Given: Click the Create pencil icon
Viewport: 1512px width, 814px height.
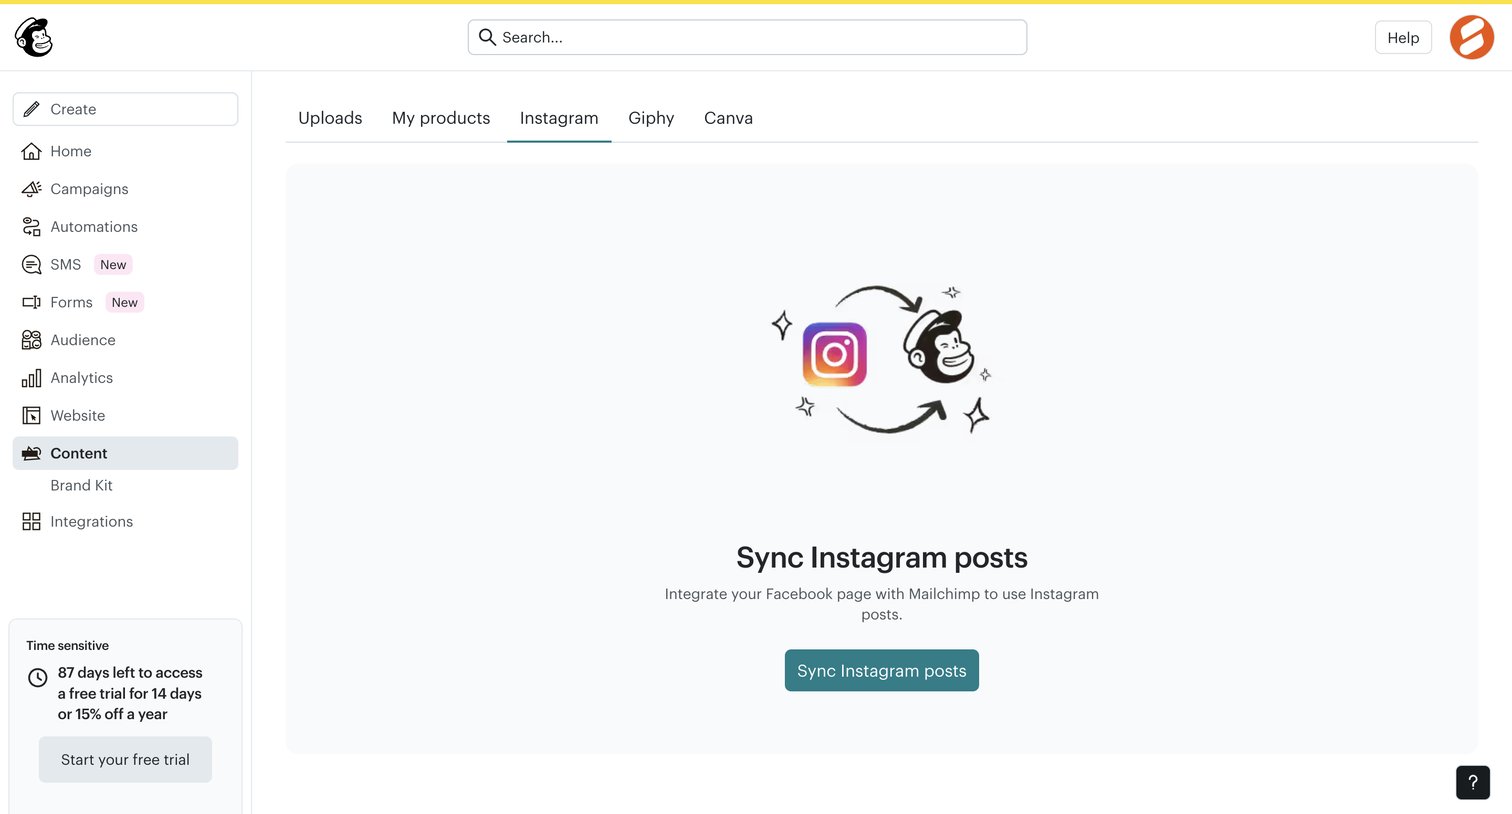Looking at the screenshot, I should (x=32, y=109).
